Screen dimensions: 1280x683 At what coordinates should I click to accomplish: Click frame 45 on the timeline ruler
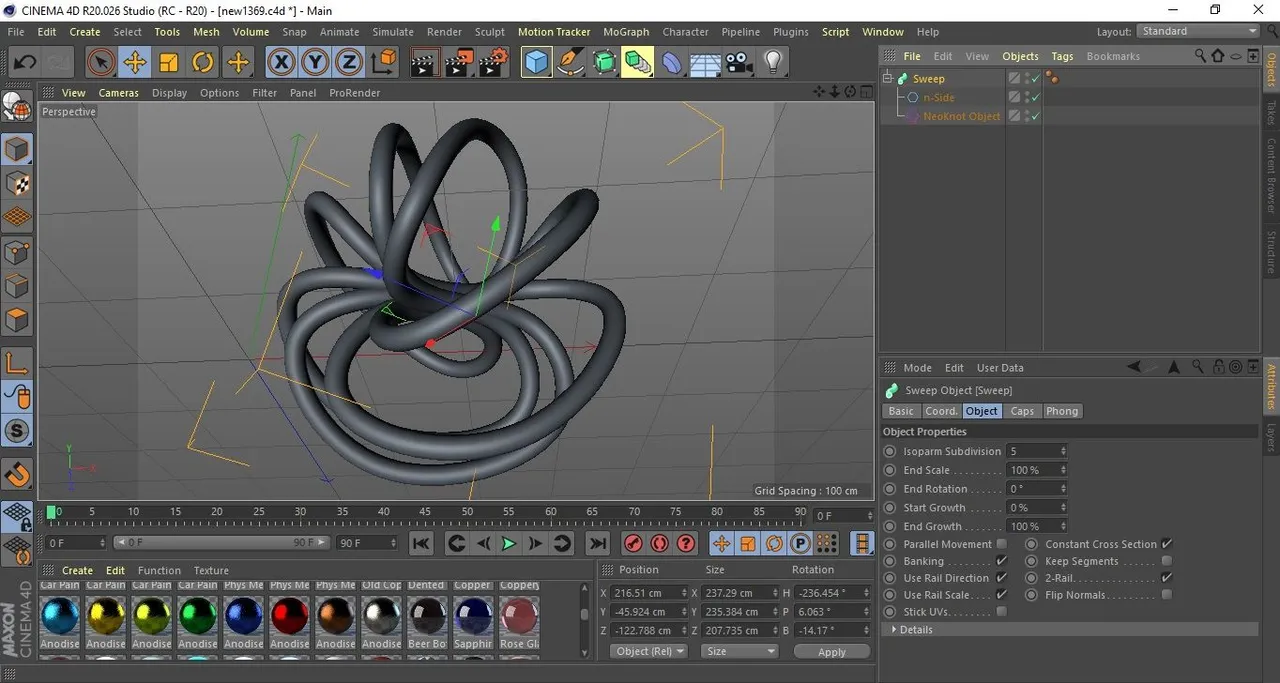pyautogui.click(x=425, y=512)
